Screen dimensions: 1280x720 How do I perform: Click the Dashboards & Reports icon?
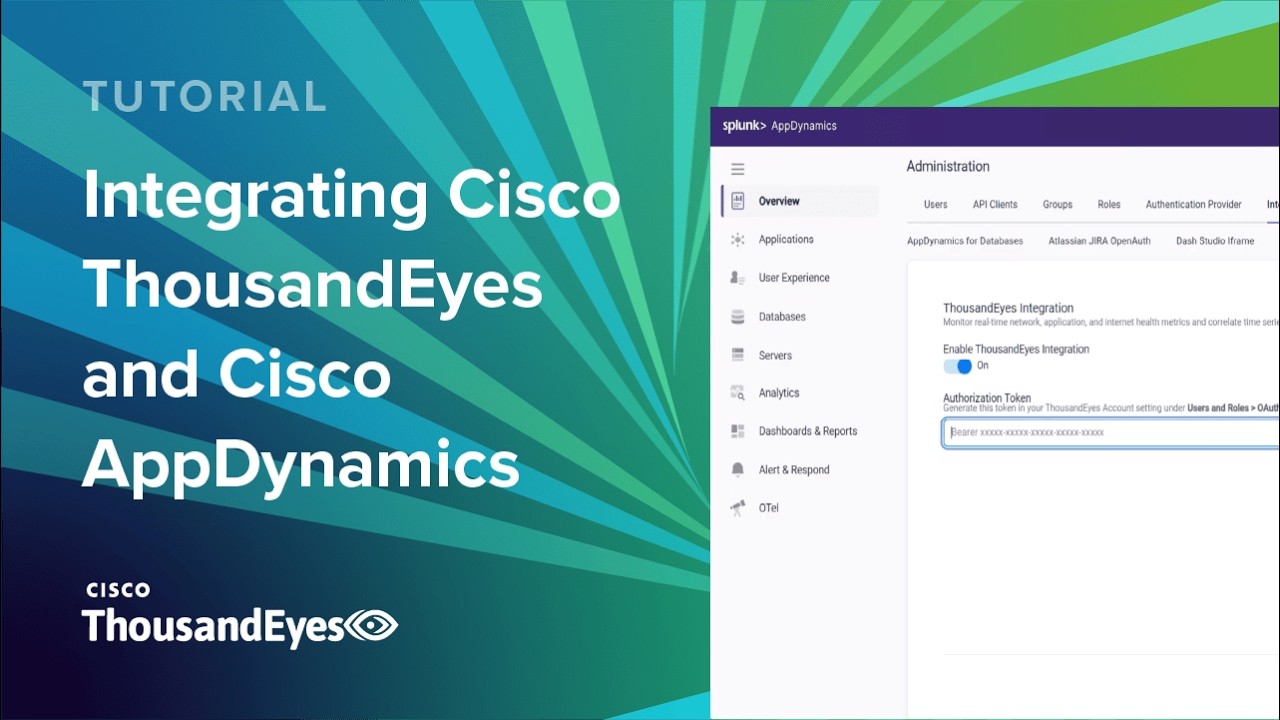click(738, 431)
